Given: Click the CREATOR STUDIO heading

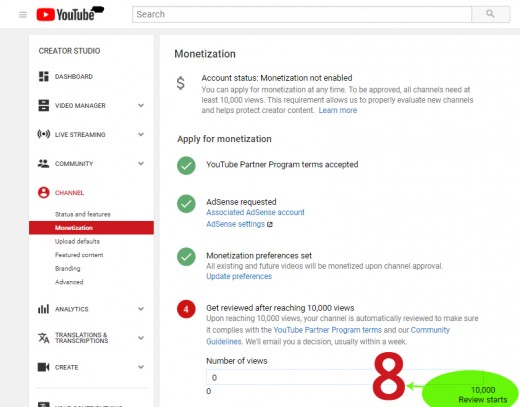Looking at the screenshot, I should pos(69,51).
